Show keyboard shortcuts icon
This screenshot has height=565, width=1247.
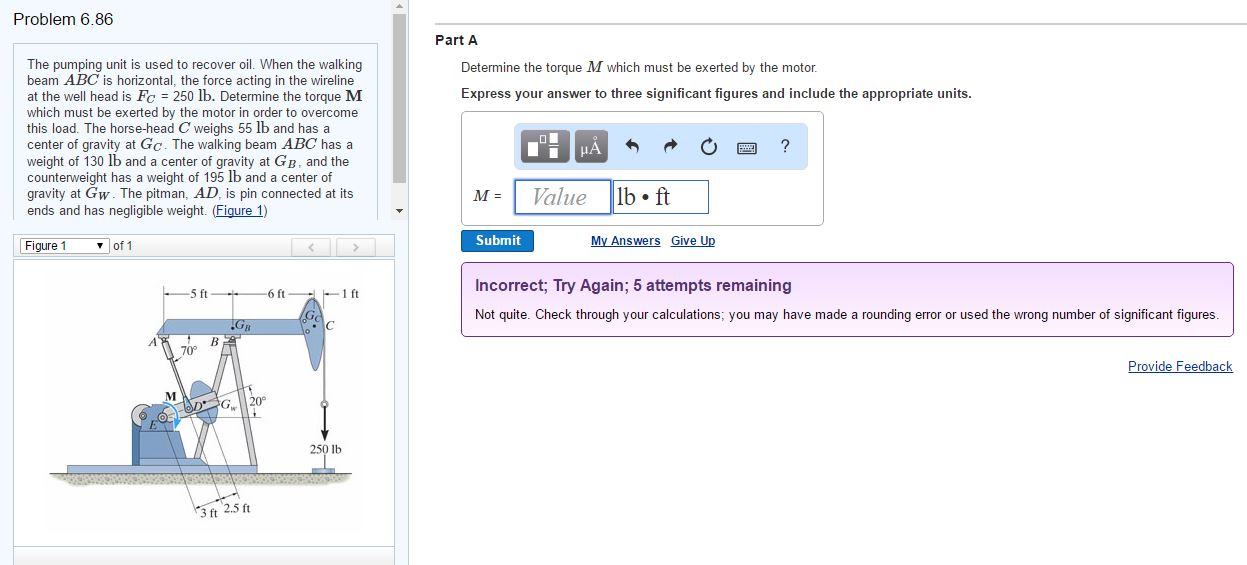coord(747,148)
